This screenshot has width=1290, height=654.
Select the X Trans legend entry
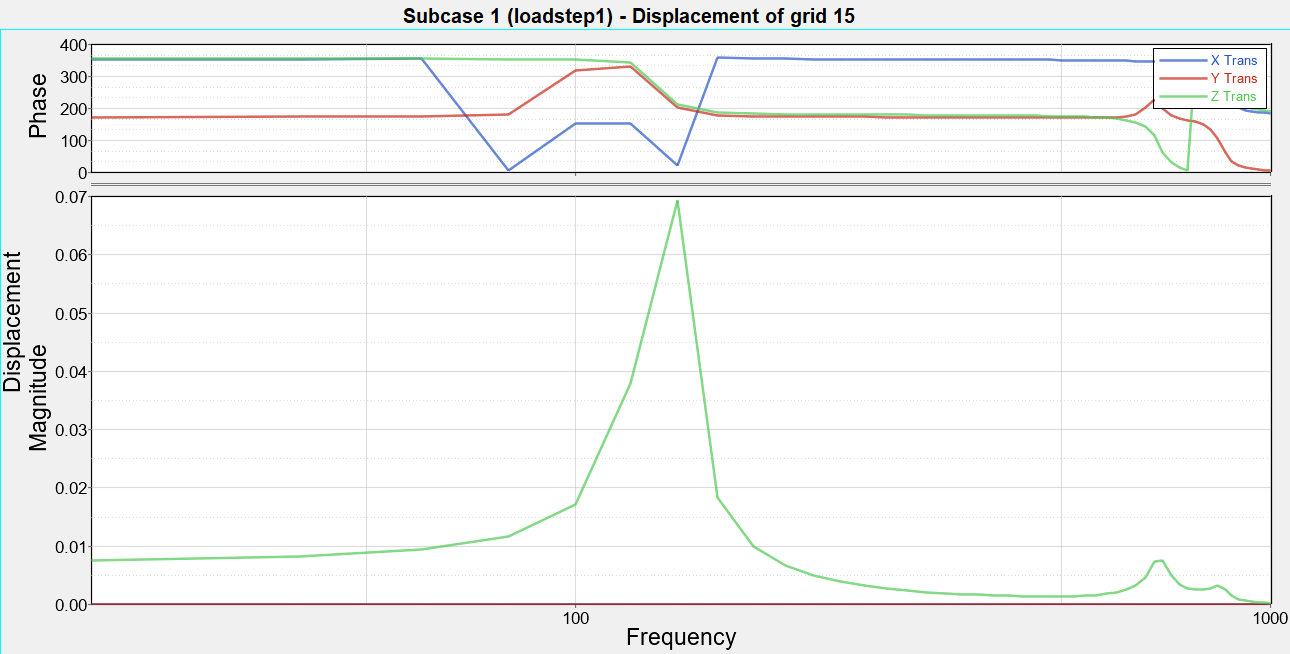(1232, 61)
